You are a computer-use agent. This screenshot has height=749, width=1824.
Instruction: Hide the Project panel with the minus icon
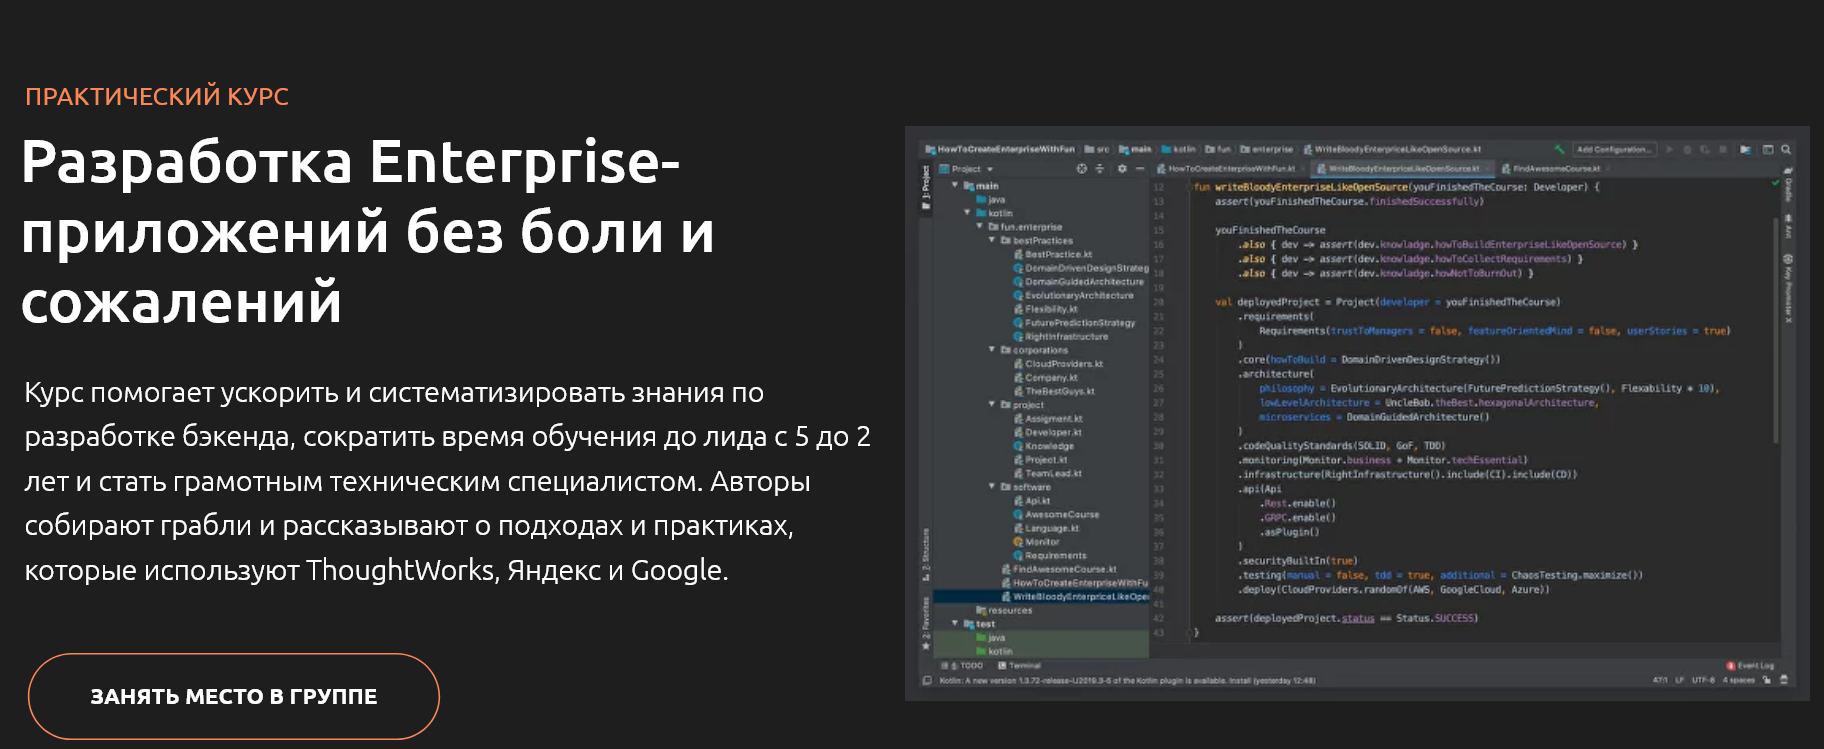(x=1139, y=169)
